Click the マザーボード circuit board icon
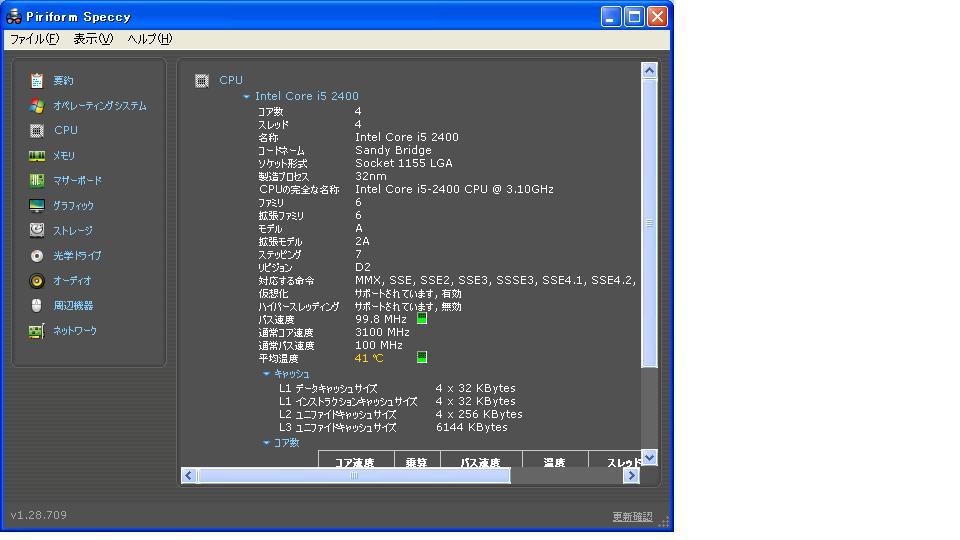The height and width of the screenshot is (540, 960). 37,181
